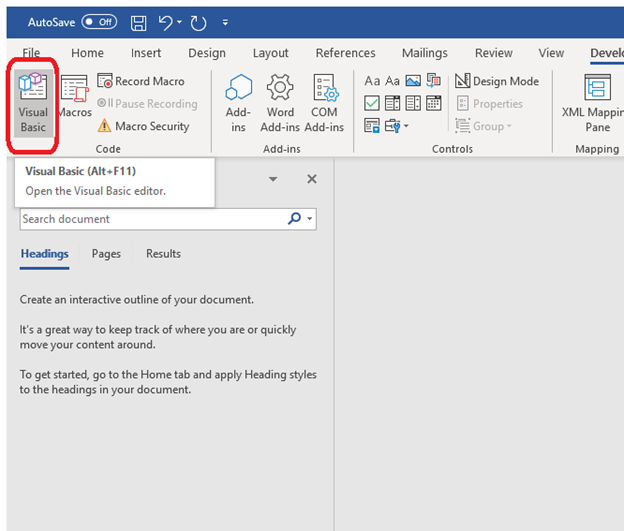Viewport: 624px width, 531px height.
Task: Switch to the View tab
Action: click(x=551, y=53)
